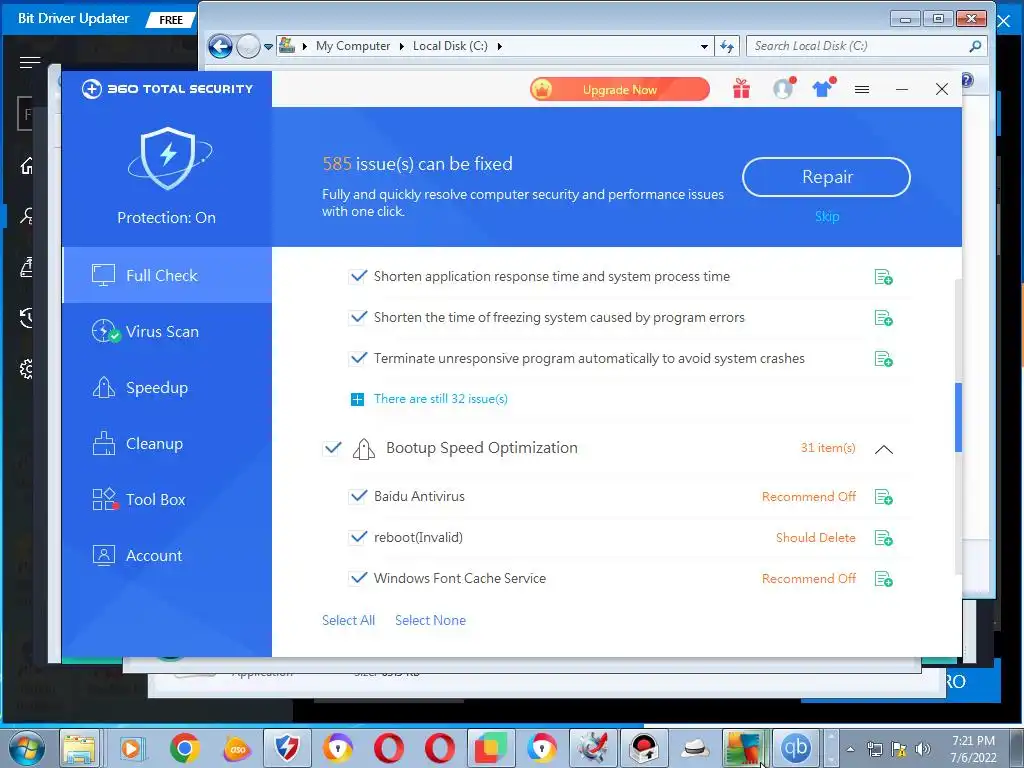Uncheck Windows Font Cache Service checkbox
Image resolution: width=1024 pixels, height=768 pixels.
(358, 579)
